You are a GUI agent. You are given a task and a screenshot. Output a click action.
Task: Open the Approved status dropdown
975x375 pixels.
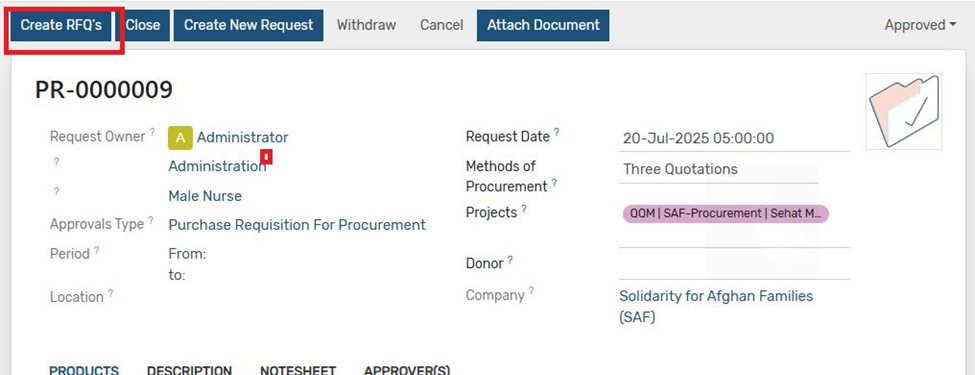pyautogui.click(x=920, y=25)
